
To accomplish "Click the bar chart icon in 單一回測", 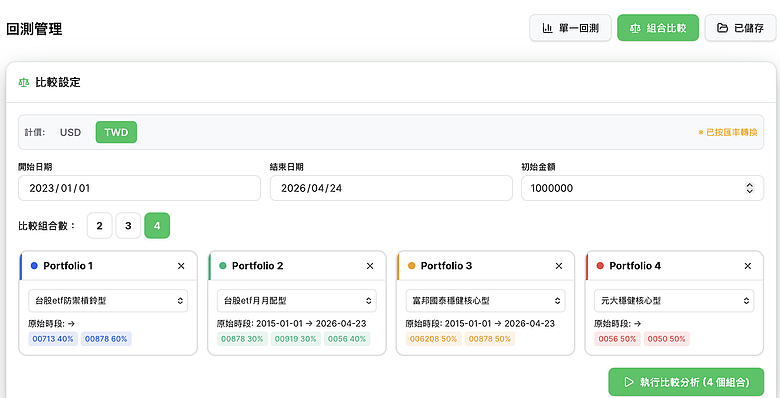I will tap(547, 28).
